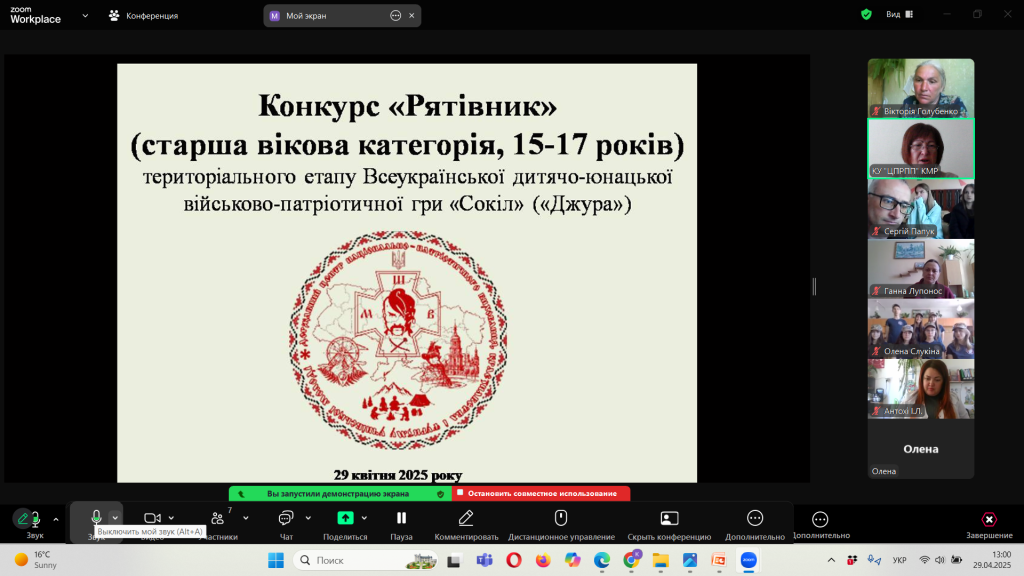Mute microphone with the Звук mic icon

(x=96, y=518)
